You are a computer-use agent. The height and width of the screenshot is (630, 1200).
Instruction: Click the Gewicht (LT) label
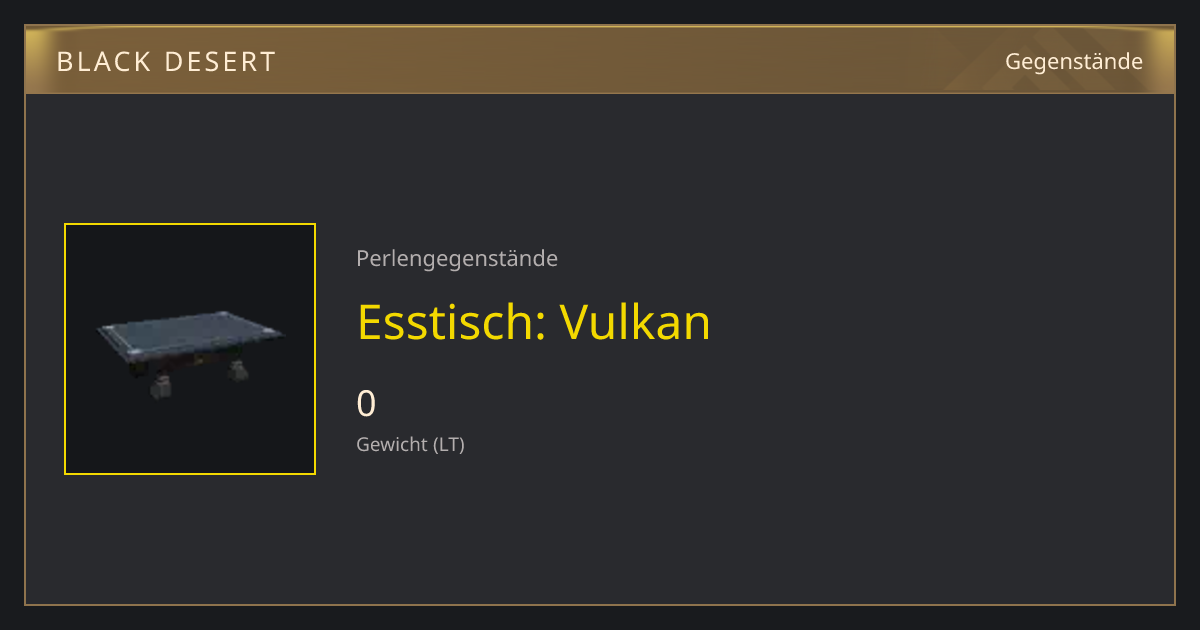pos(410,445)
